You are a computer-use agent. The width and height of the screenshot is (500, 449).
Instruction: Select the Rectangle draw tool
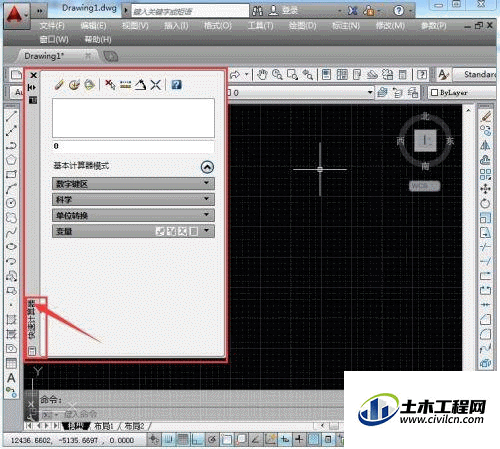11,174
